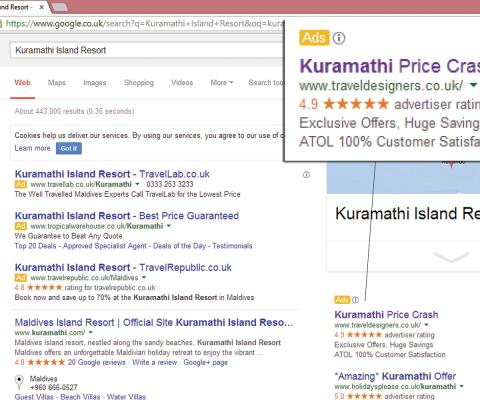The image size is (480, 400).
Task: Select the Web search tab
Action: pyautogui.click(x=22, y=83)
